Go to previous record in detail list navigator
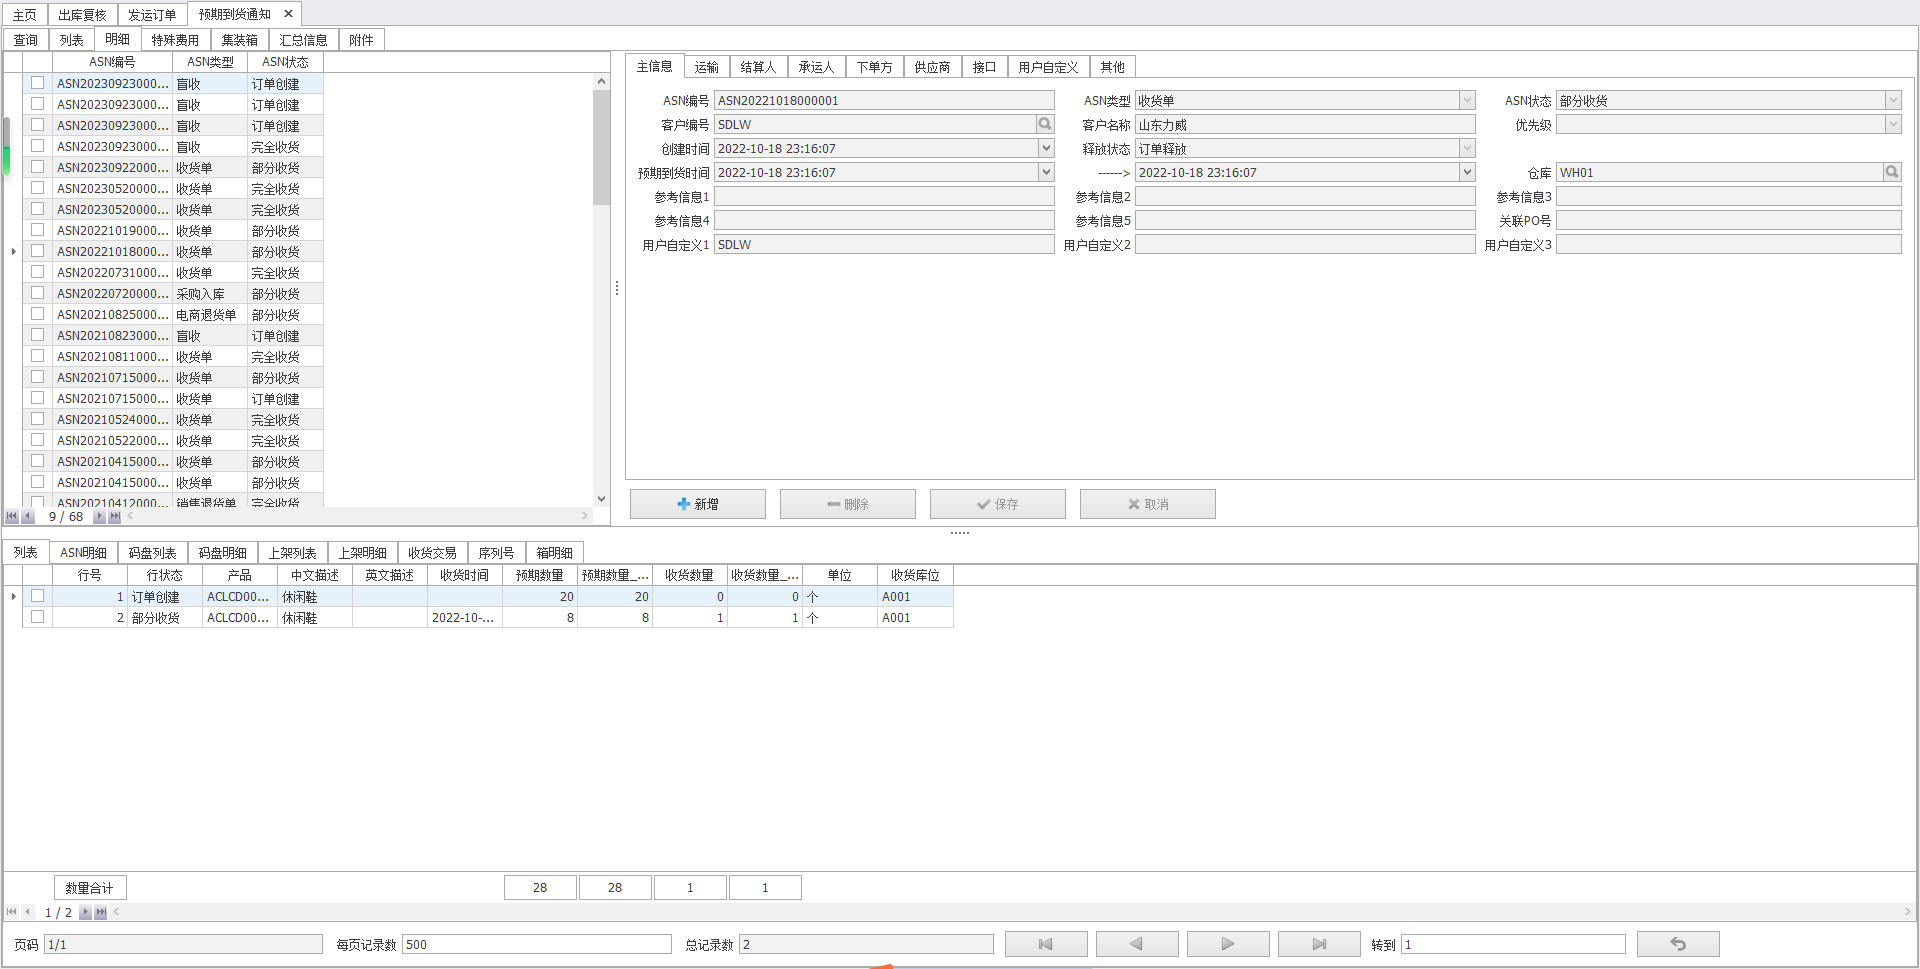The height and width of the screenshot is (969, 1920). pyautogui.click(x=27, y=912)
